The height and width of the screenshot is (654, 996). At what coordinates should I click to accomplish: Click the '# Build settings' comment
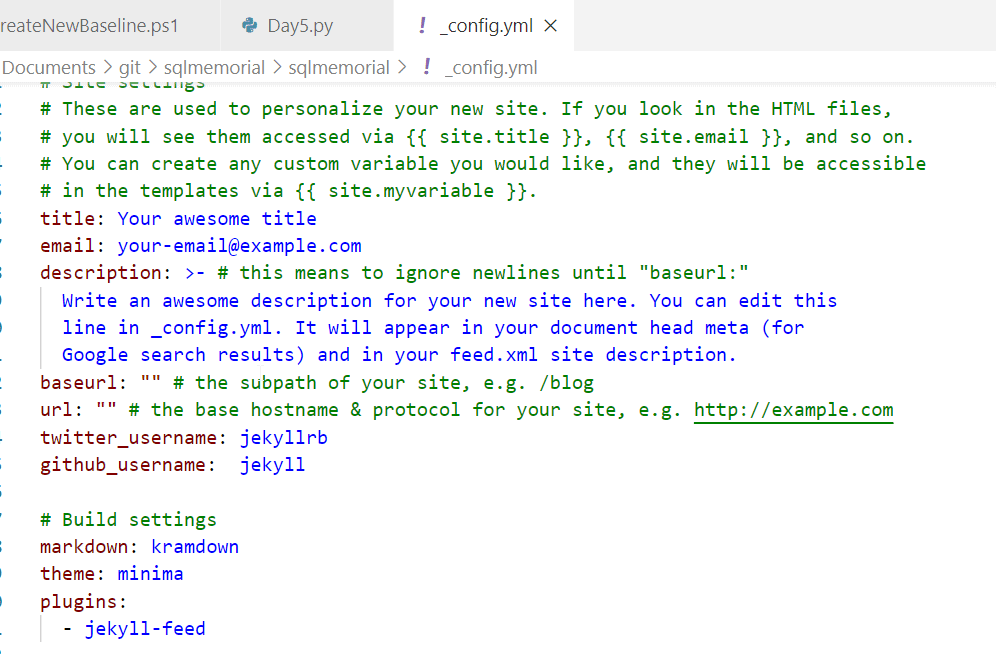click(x=128, y=519)
